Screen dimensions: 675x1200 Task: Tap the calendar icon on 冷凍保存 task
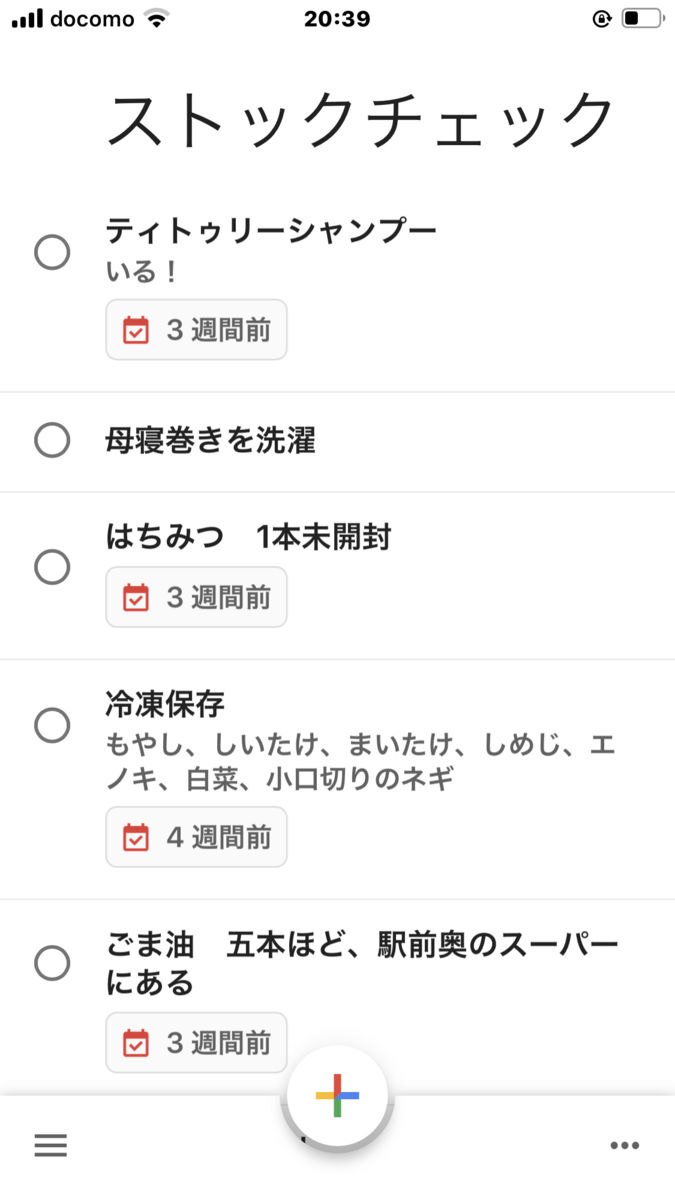pyautogui.click(x=135, y=837)
